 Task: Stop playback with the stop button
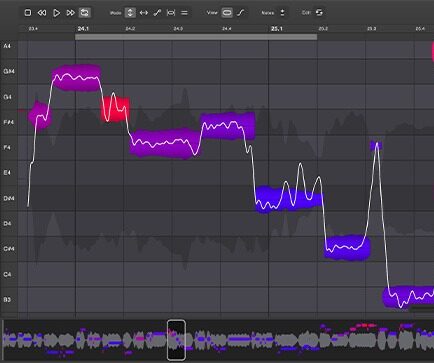pos(28,13)
